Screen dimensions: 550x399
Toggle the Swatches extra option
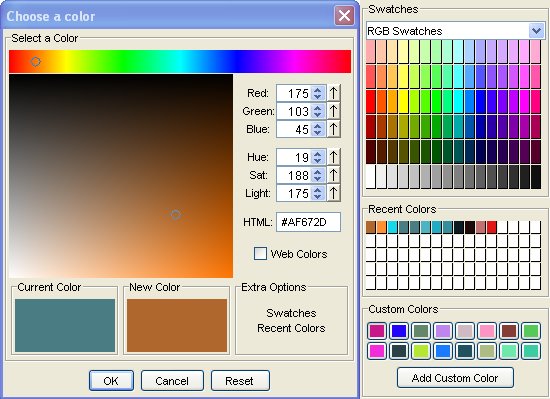pos(291,313)
